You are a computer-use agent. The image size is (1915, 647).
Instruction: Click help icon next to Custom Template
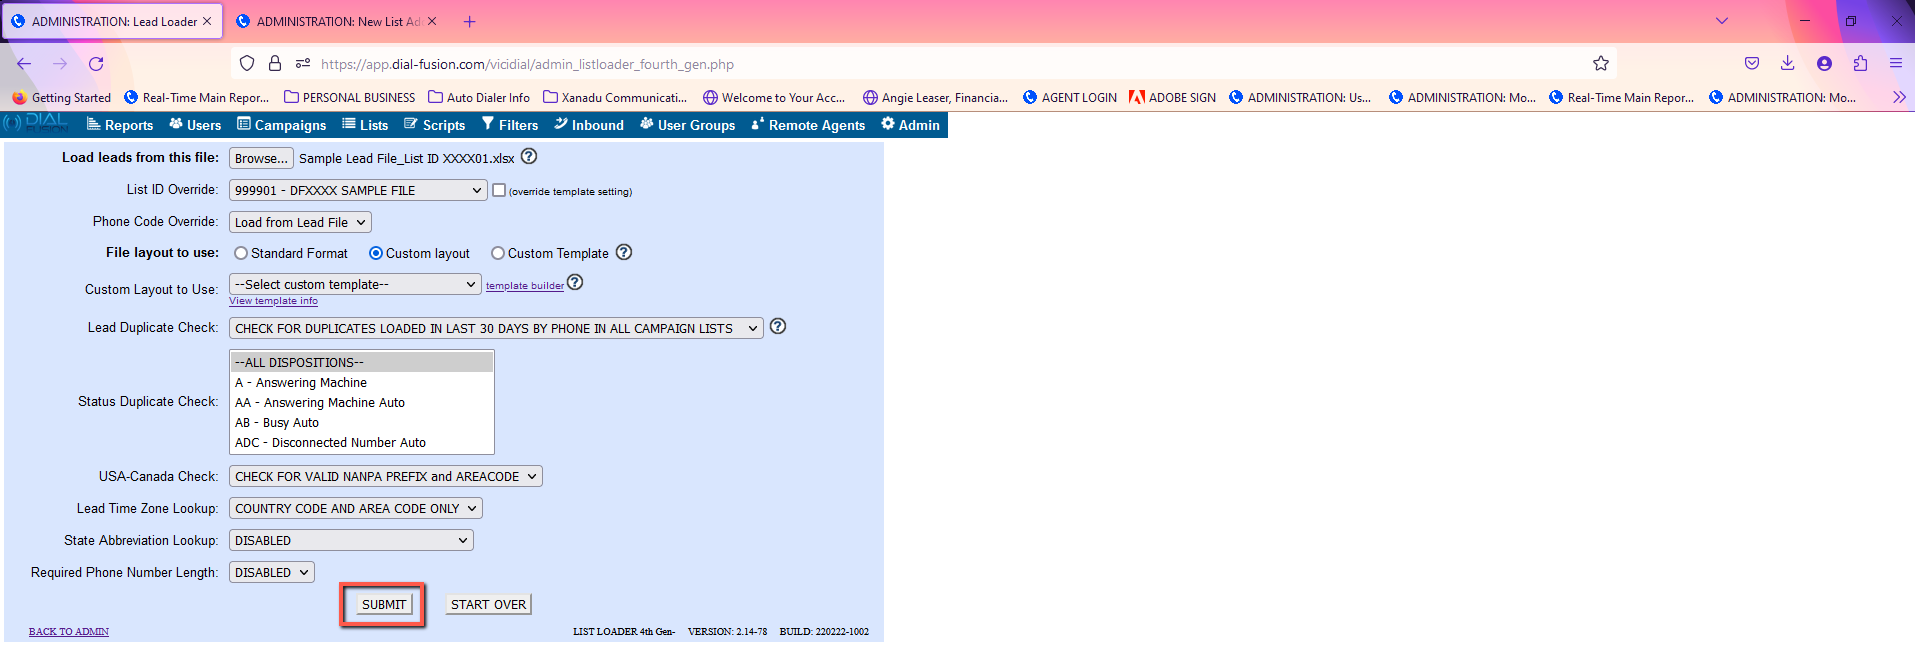[624, 252]
